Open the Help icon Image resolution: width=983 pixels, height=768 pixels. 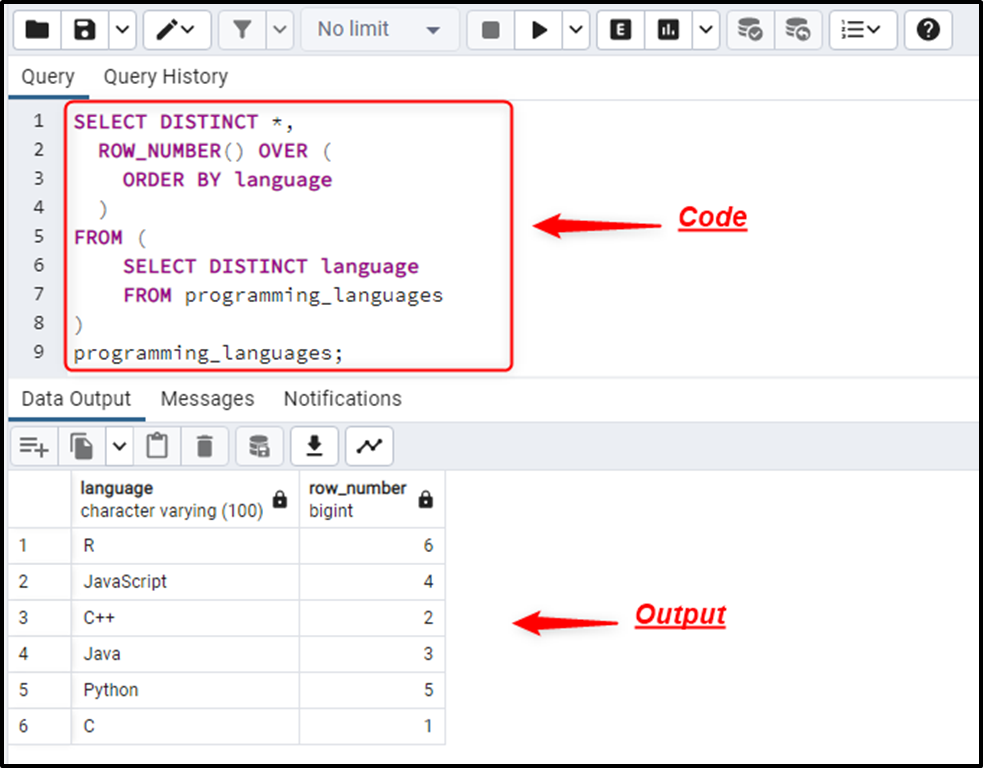(928, 30)
